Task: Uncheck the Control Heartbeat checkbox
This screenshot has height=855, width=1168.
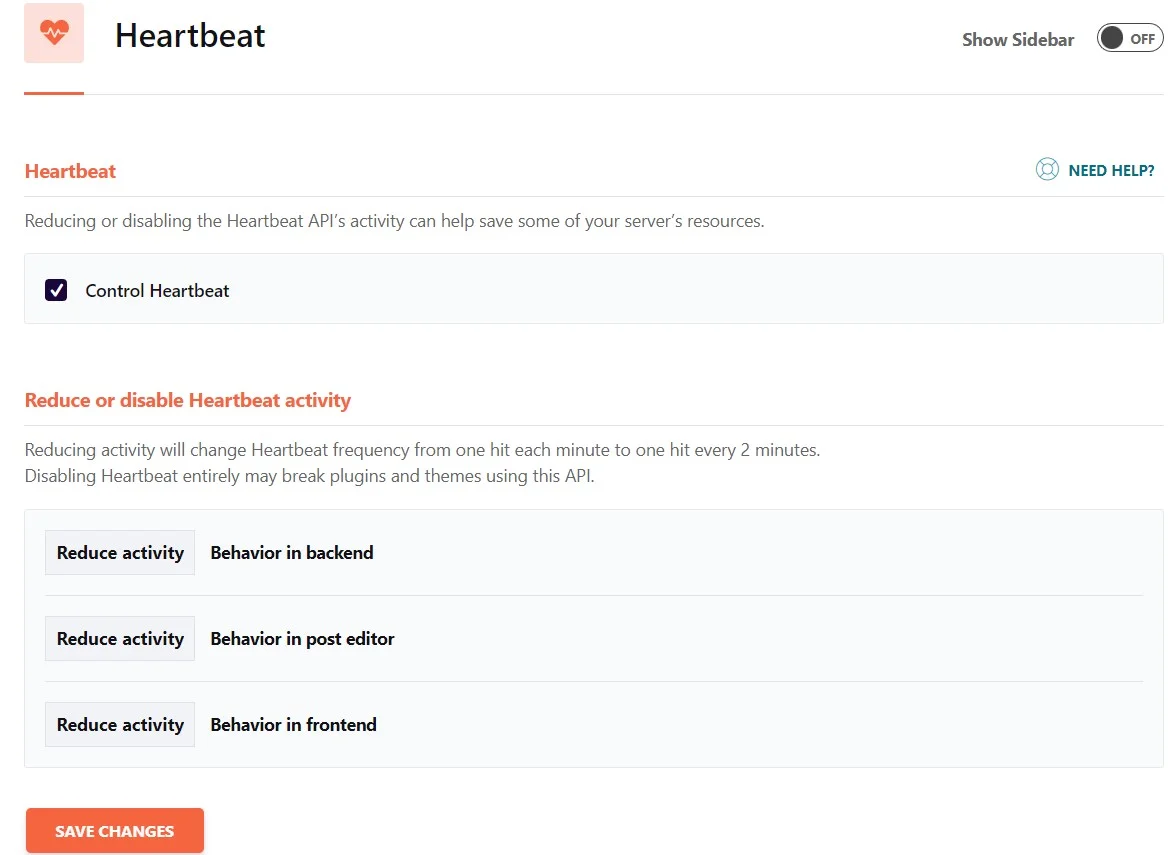Action: click(56, 290)
